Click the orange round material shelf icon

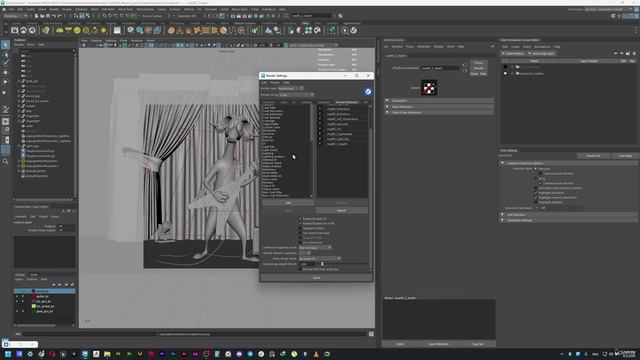(171, 30)
